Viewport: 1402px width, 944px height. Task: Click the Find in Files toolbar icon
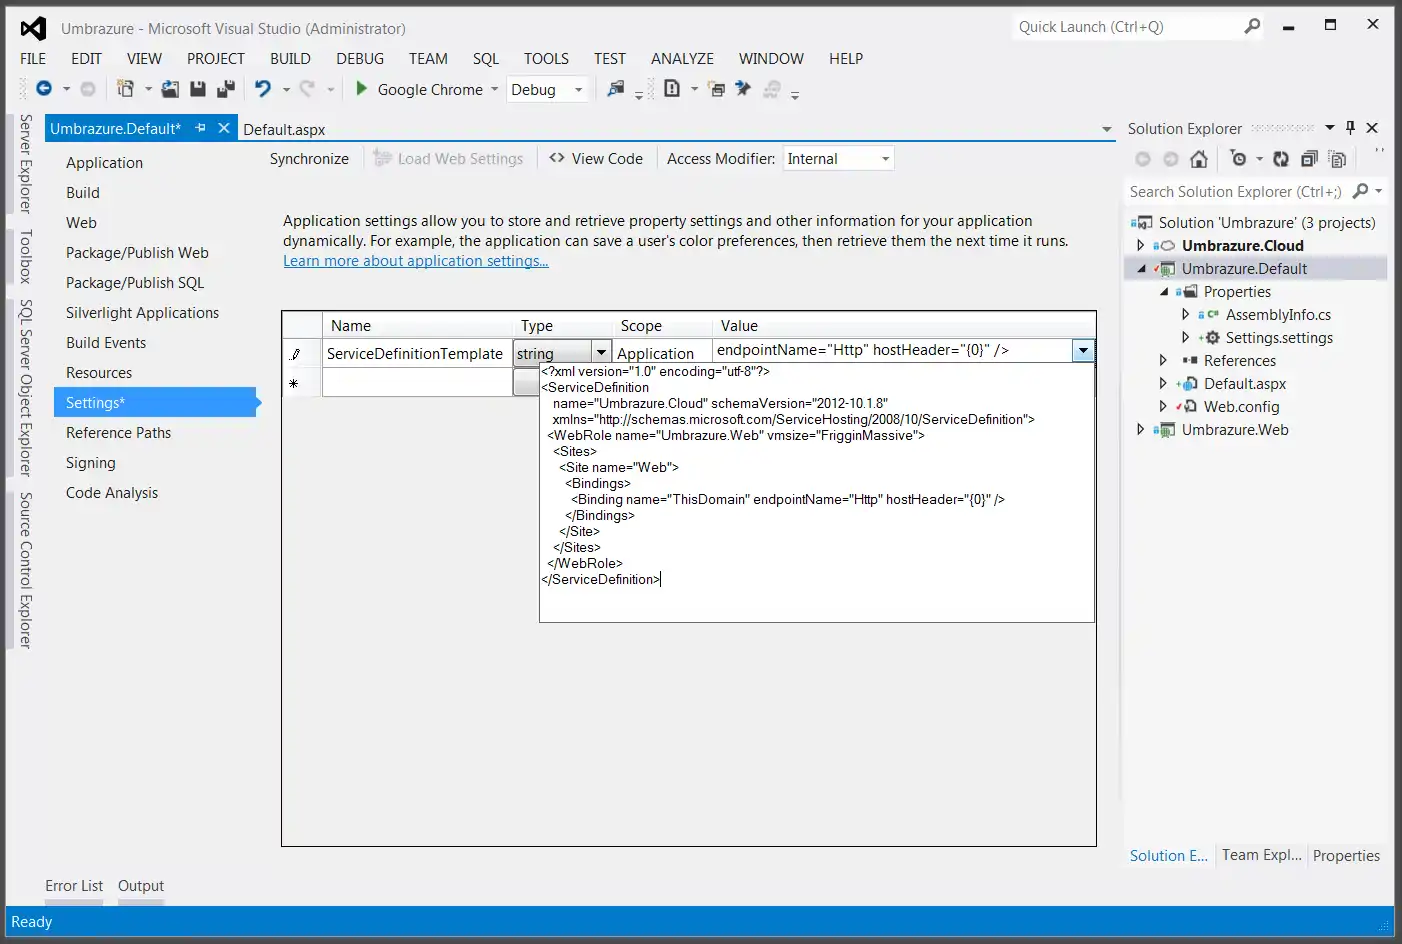tap(616, 89)
